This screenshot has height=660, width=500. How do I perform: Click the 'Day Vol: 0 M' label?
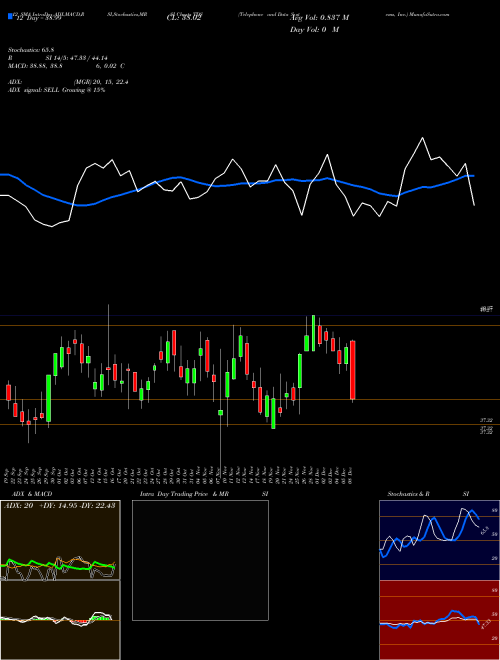(315, 30)
